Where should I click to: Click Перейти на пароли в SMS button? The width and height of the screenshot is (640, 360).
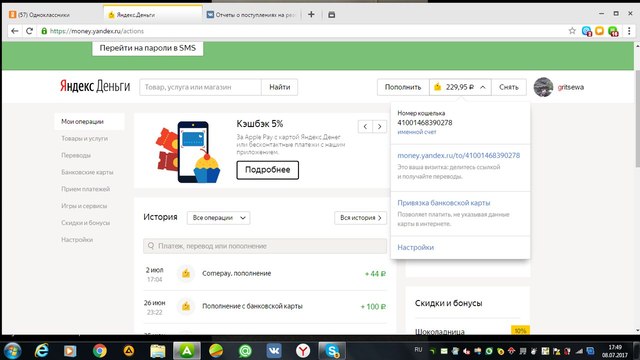[x=147, y=48]
